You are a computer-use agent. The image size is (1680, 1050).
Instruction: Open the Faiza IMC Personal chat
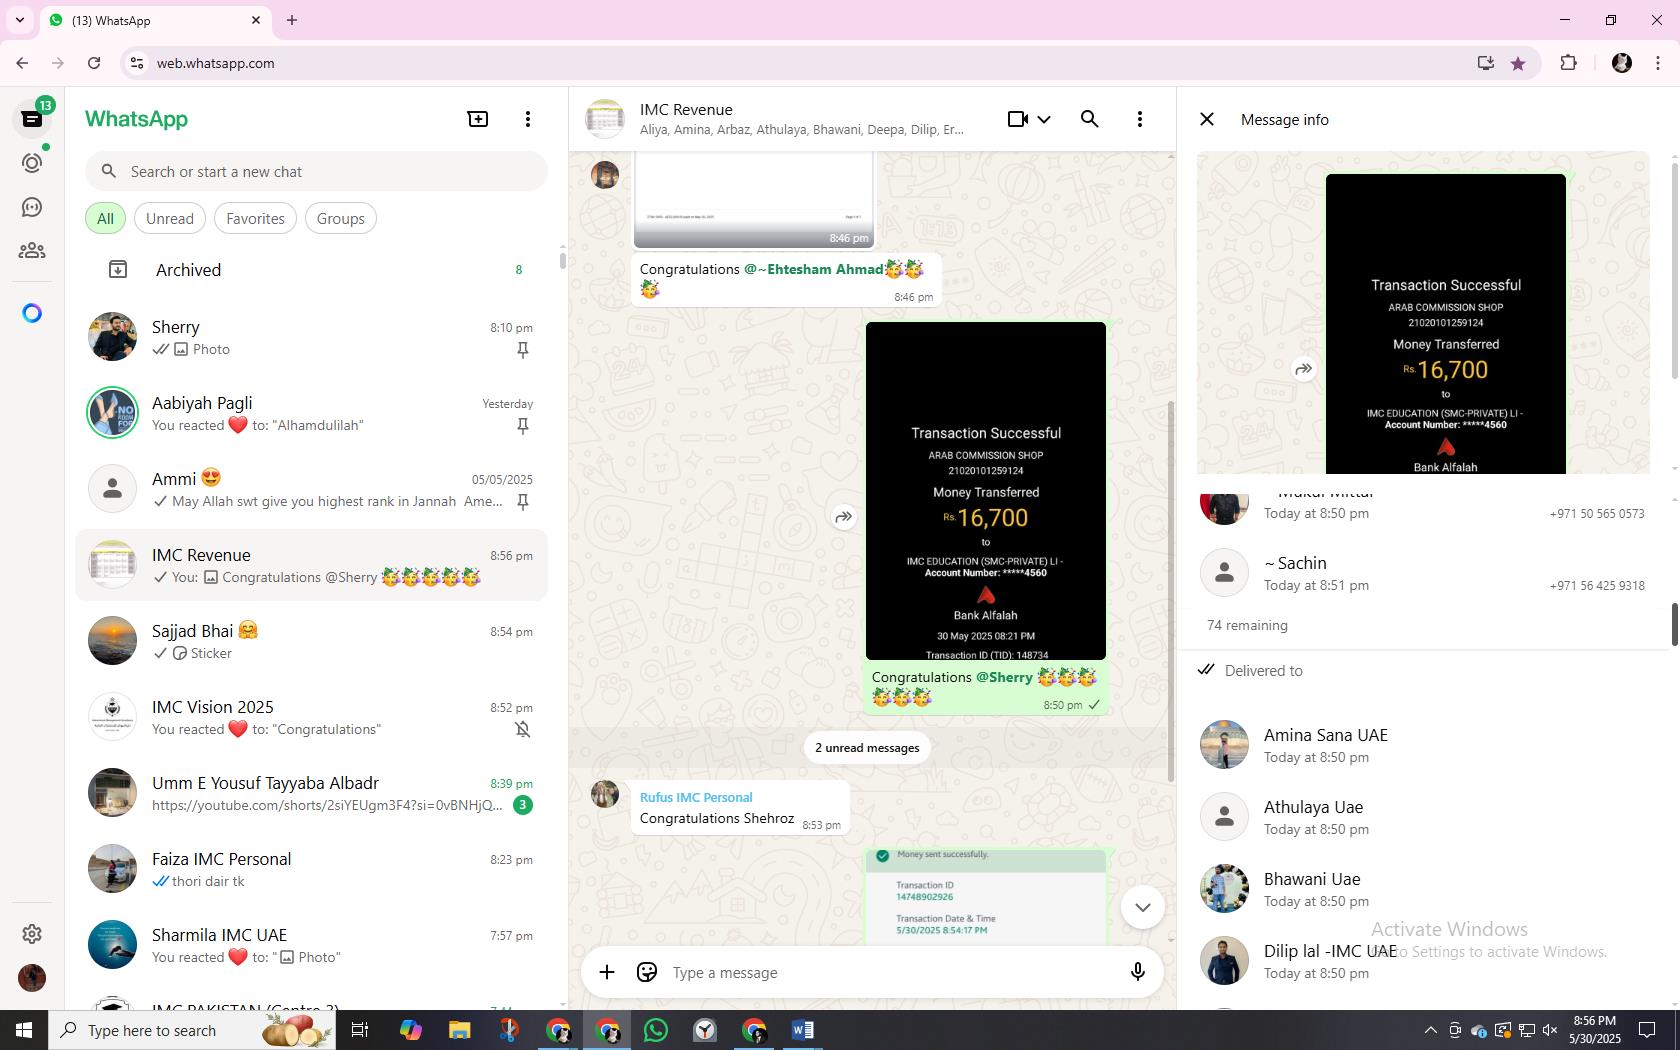(312, 869)
